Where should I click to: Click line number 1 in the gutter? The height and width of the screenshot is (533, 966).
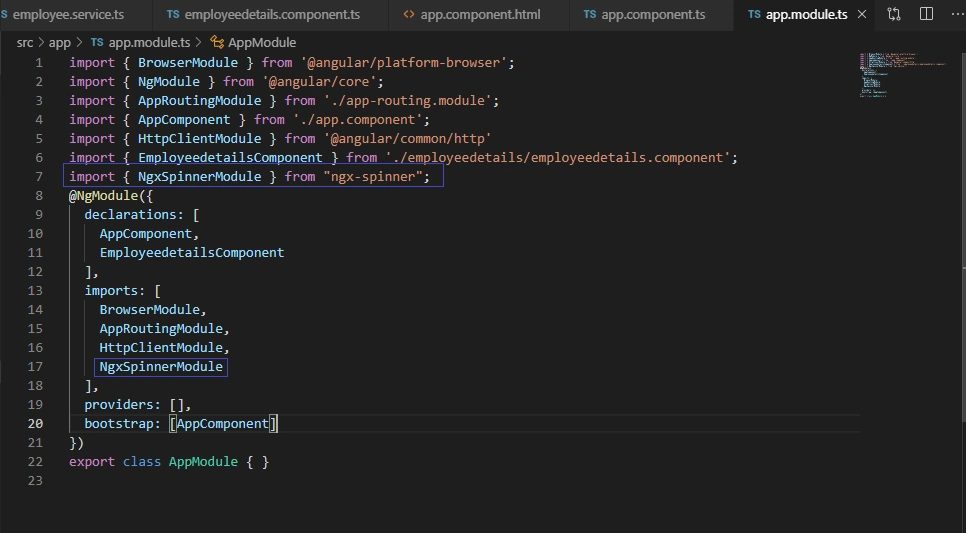39,62
